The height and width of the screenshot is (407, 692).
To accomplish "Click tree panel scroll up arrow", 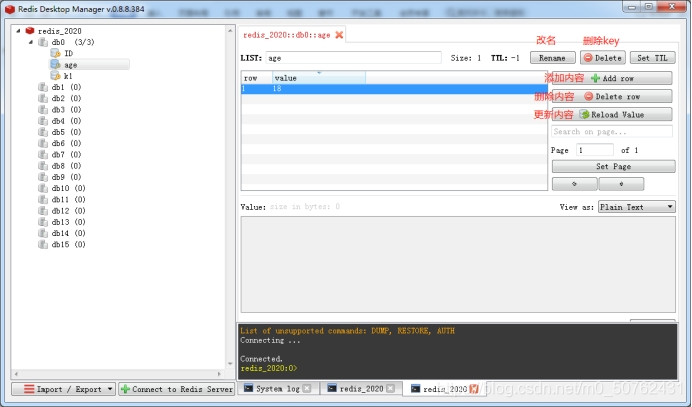I will (230, 30).
